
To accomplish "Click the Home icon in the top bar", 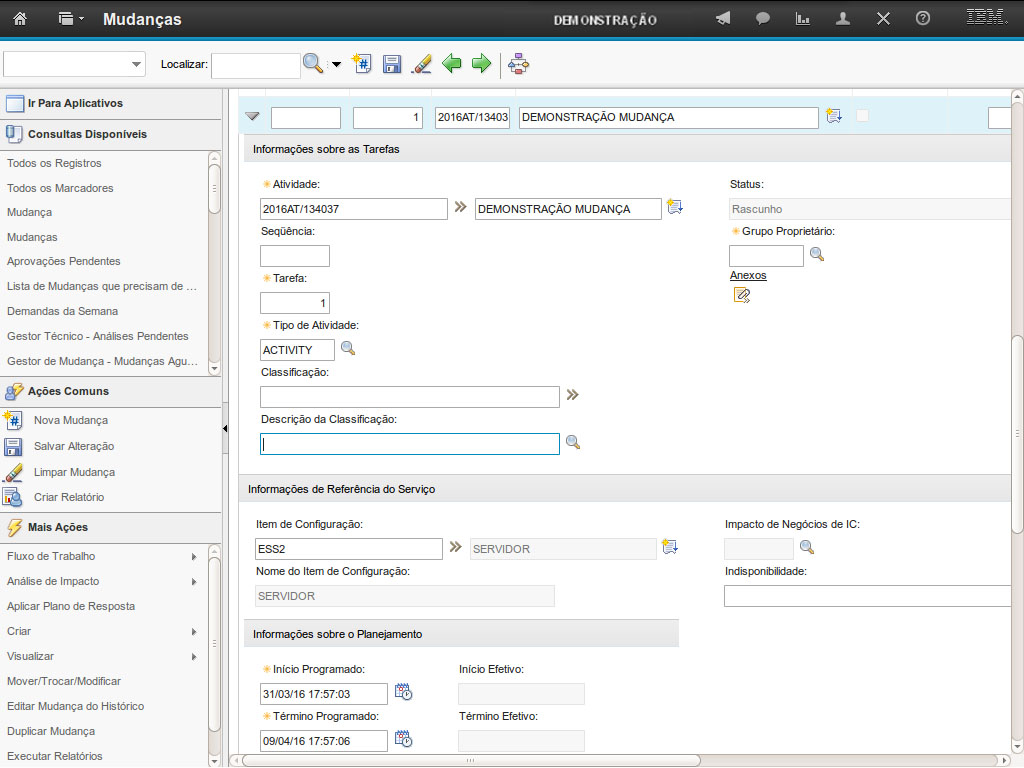I will [20, 19].
